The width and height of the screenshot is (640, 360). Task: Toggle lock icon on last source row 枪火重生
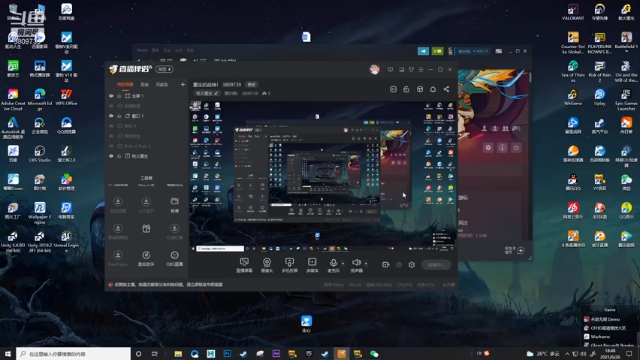click(119, 156)
